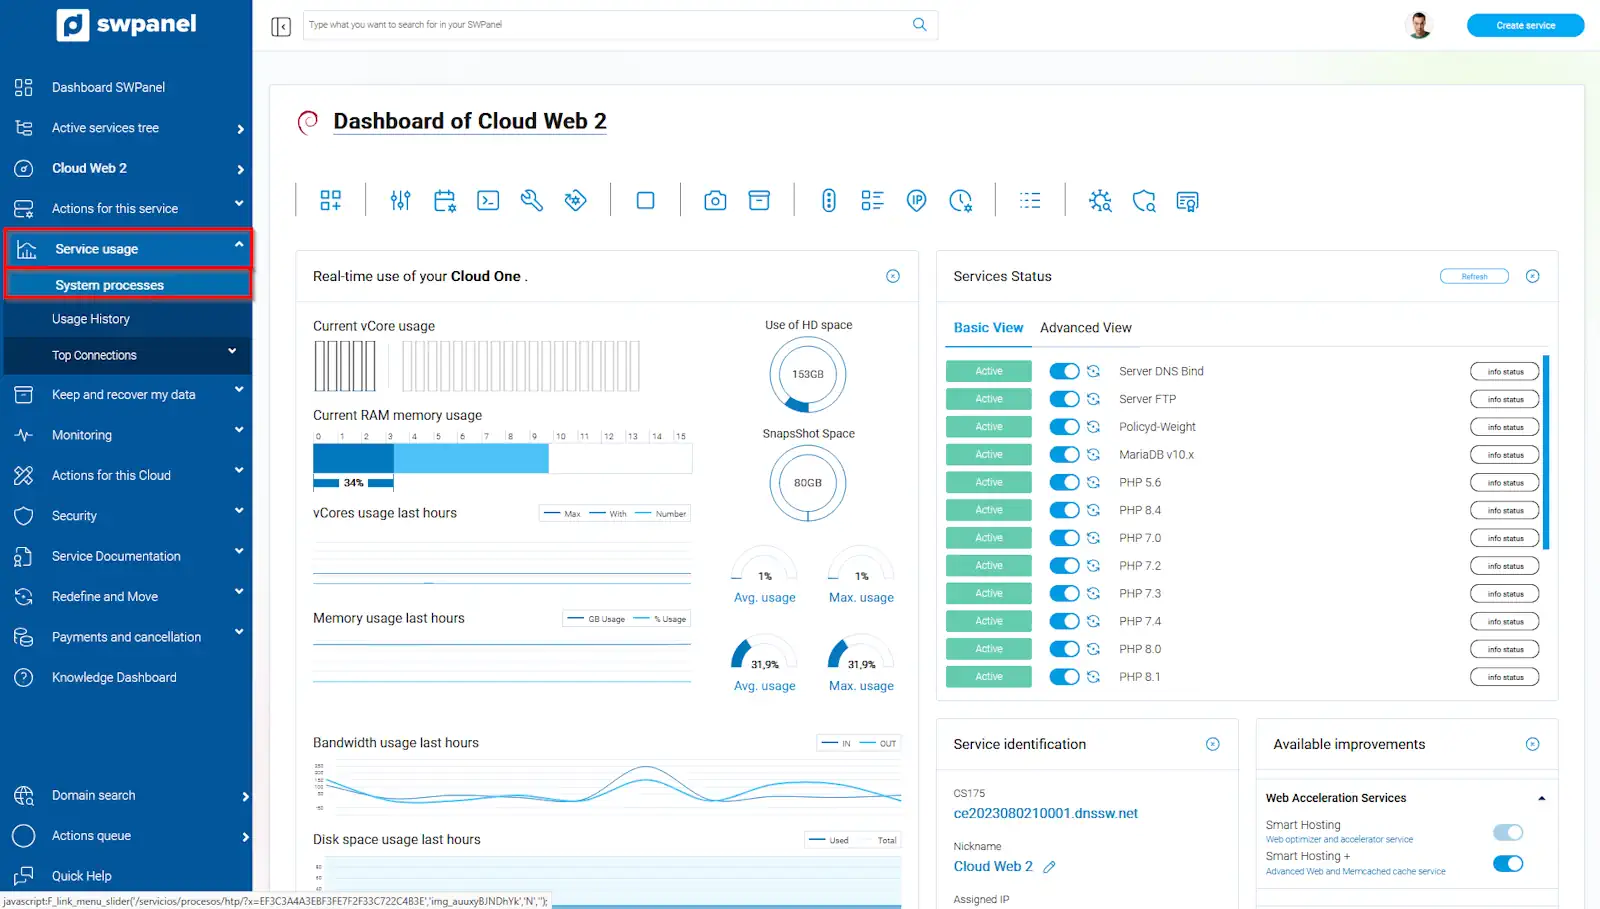Click the Current RAM memory usage bar
The width and height of the screenshot is (1600, 909).
click(502, 458)
